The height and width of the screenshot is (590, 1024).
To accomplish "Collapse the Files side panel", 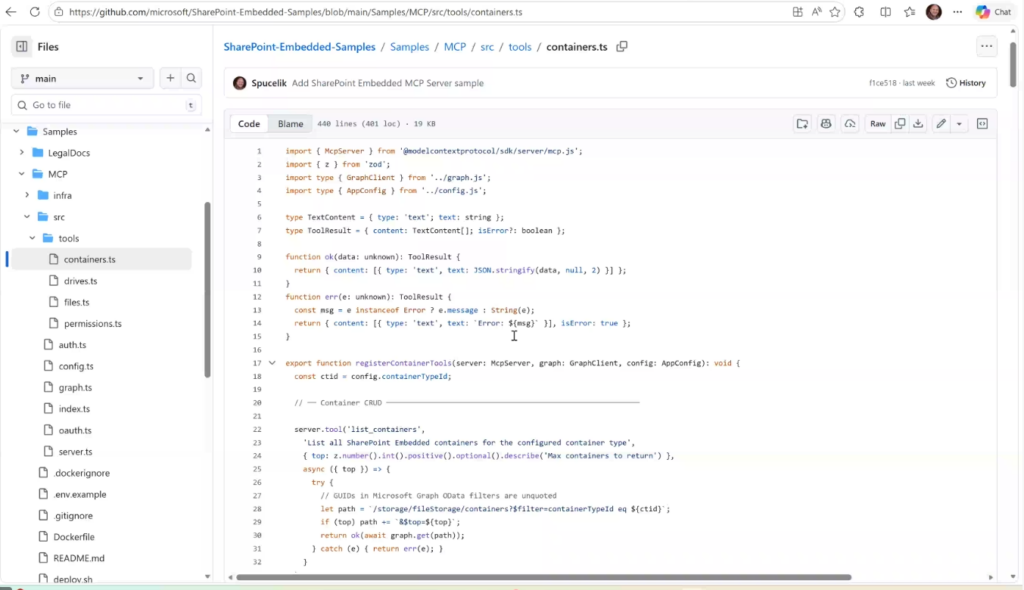I will pyautogui.click(x=21, y=47).
